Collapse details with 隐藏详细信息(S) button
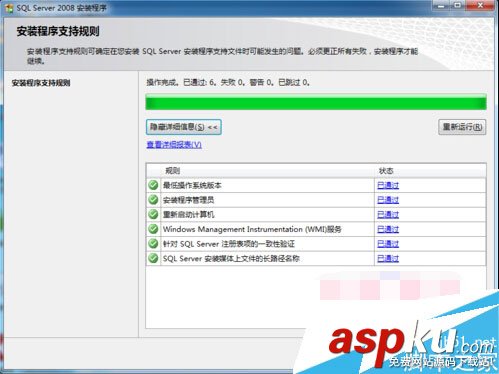This screenshot has height=374, width=499. click(x=184, y=127)
